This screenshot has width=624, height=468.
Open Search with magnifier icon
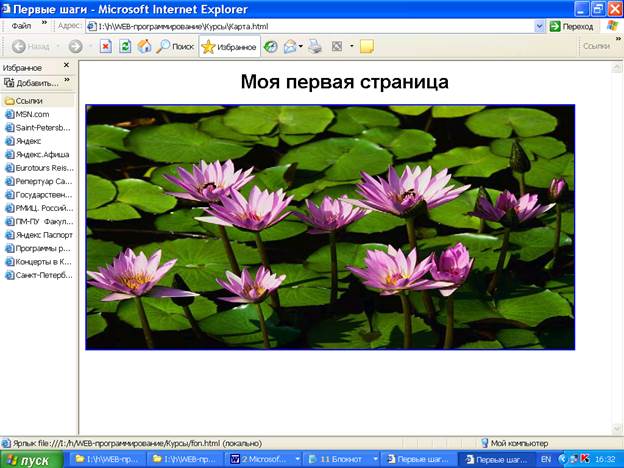coord(175,47)
